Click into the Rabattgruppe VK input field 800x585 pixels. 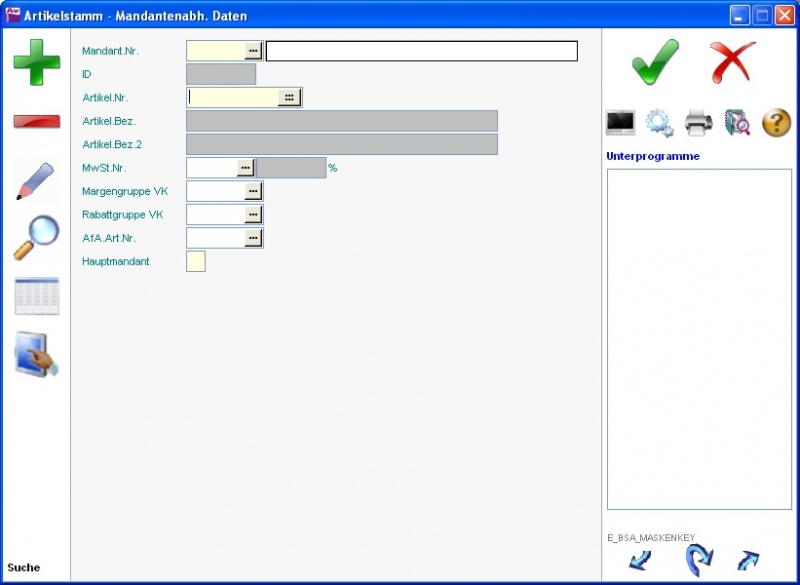216,214
